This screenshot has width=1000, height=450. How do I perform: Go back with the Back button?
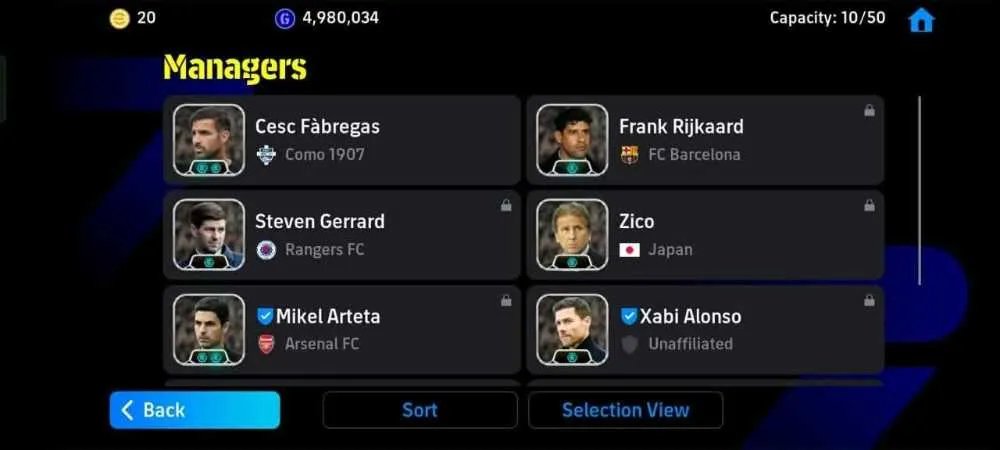coord(195,410)
